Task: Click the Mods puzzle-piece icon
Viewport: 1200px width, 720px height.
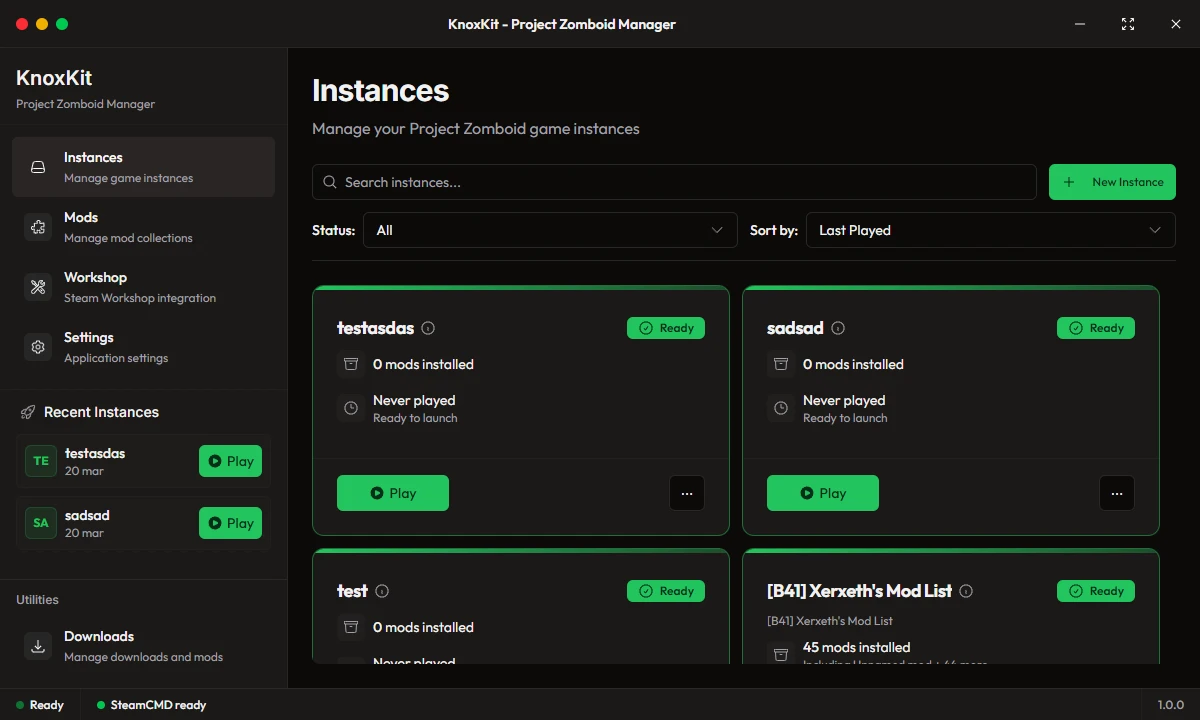Action: pyautogui.click(x=38, y=228)
